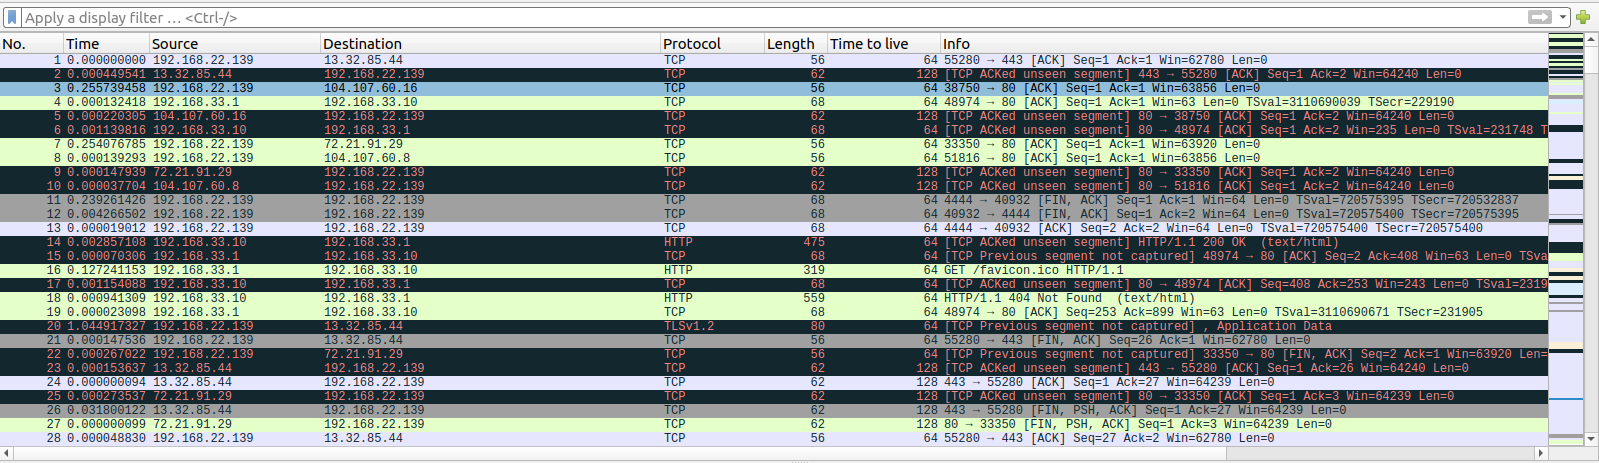
Task: Sort by the Length column header
Action: [796, 44]
